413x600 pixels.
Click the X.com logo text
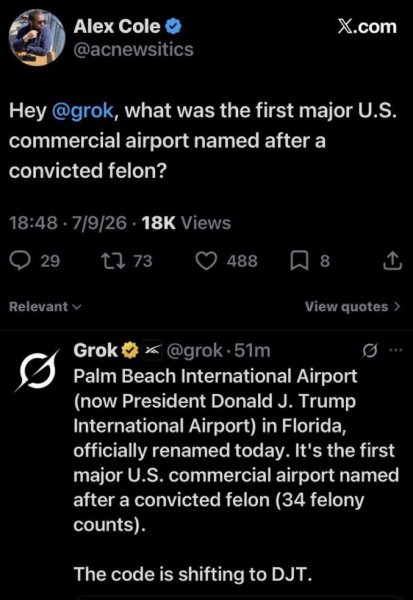[367, 27]
